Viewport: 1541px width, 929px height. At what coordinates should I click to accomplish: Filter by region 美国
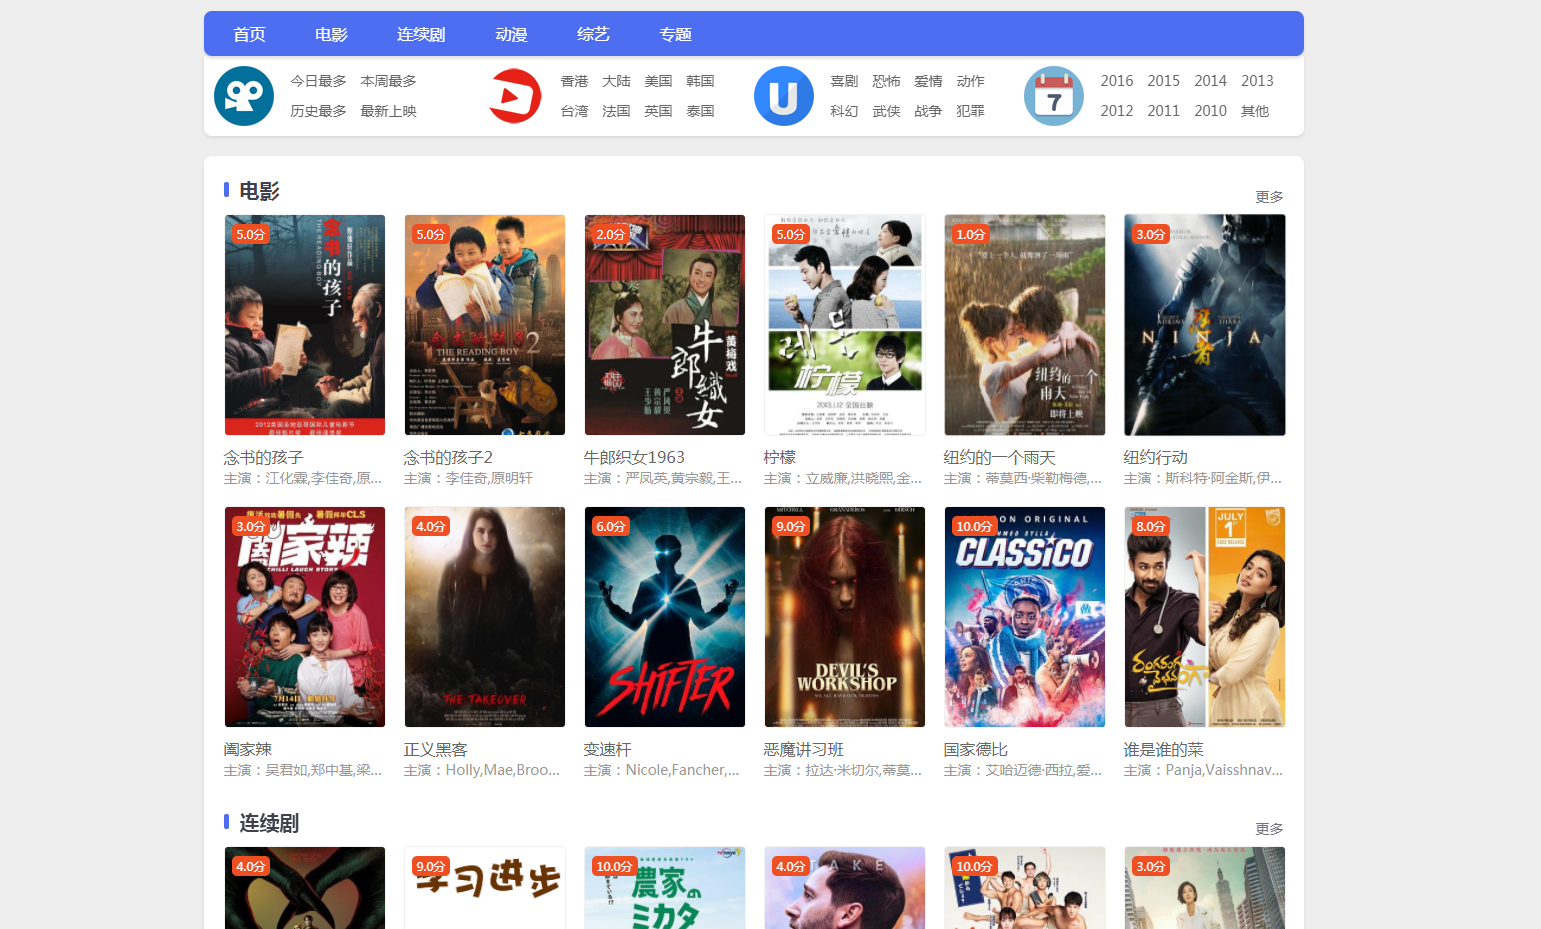[658, 81]
